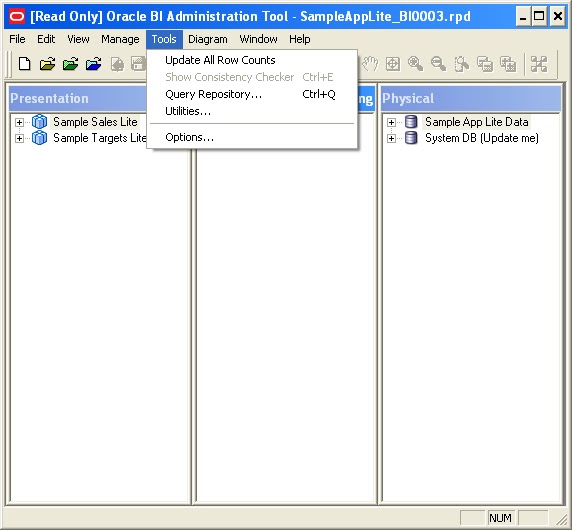Choose Options from Tools menu

[x=252, y=137]
